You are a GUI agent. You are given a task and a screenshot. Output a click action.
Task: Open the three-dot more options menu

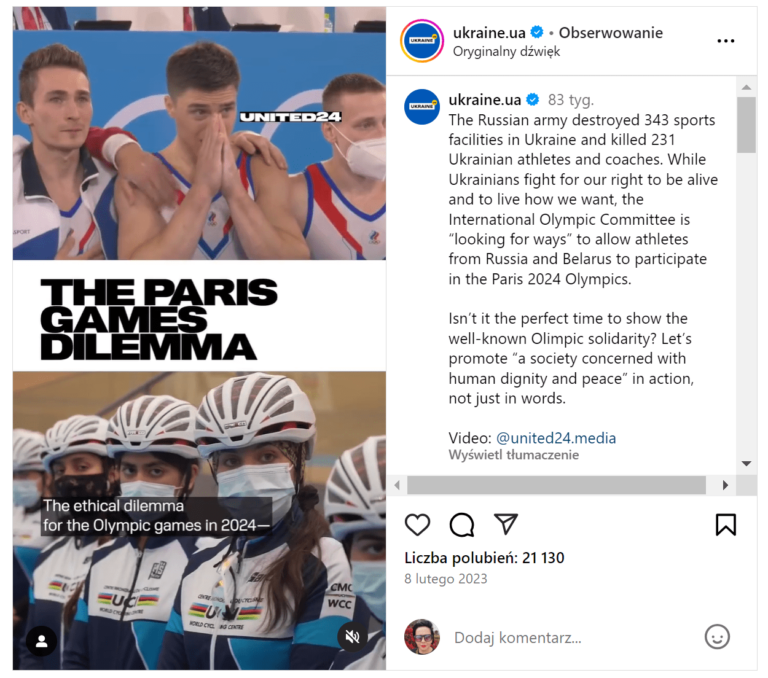pos(725,41)
